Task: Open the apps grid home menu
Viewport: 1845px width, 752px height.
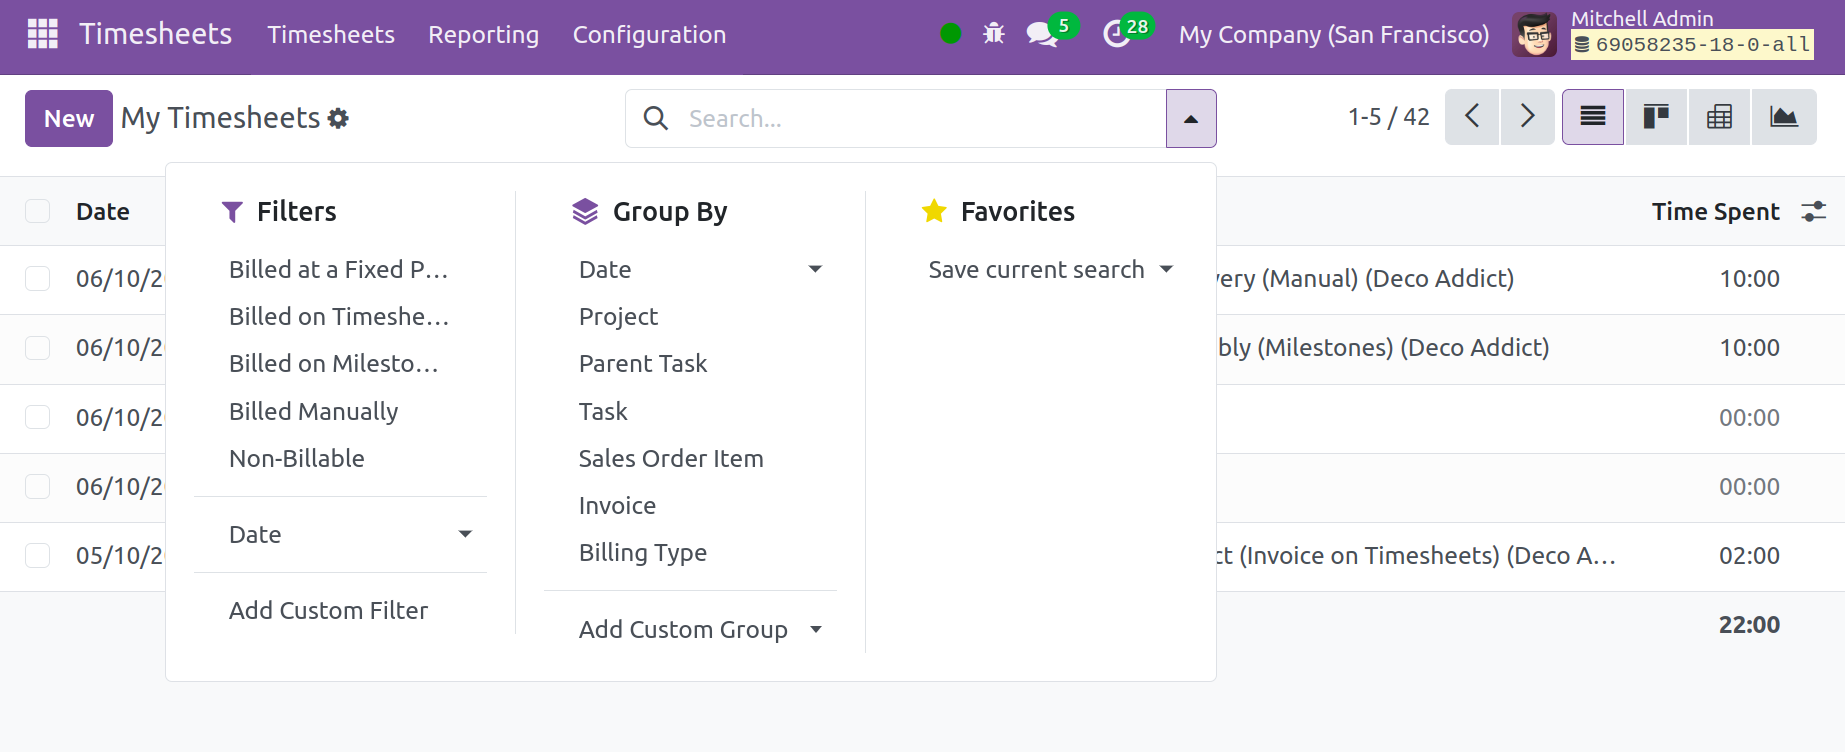Action: [42, 34]
